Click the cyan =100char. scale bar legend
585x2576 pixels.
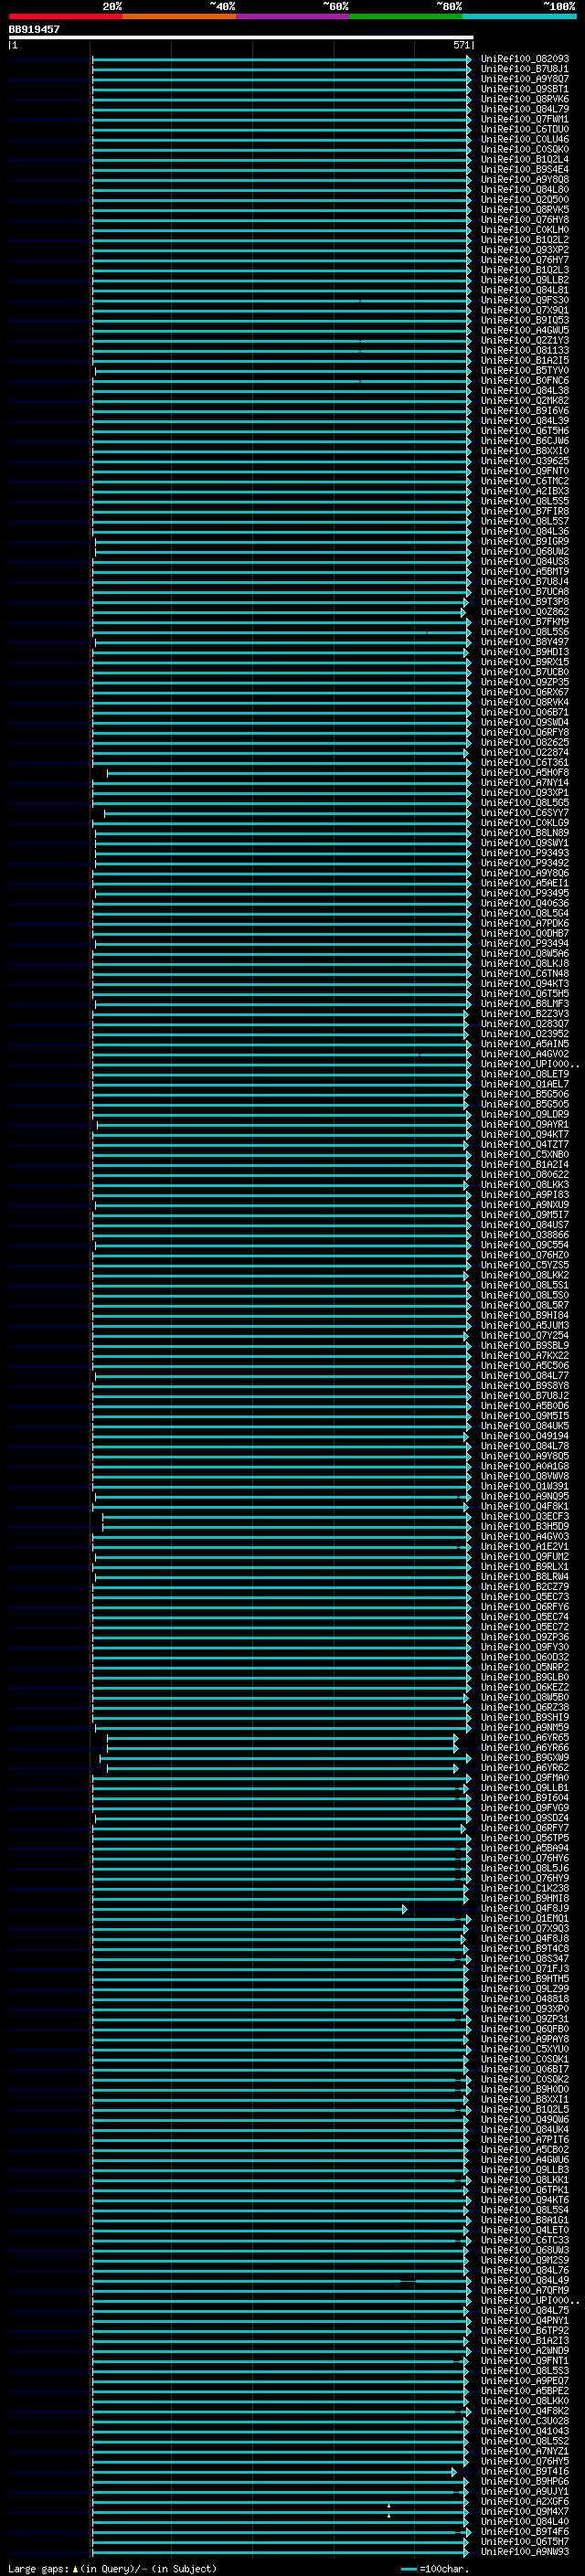tap(408, 2569)
